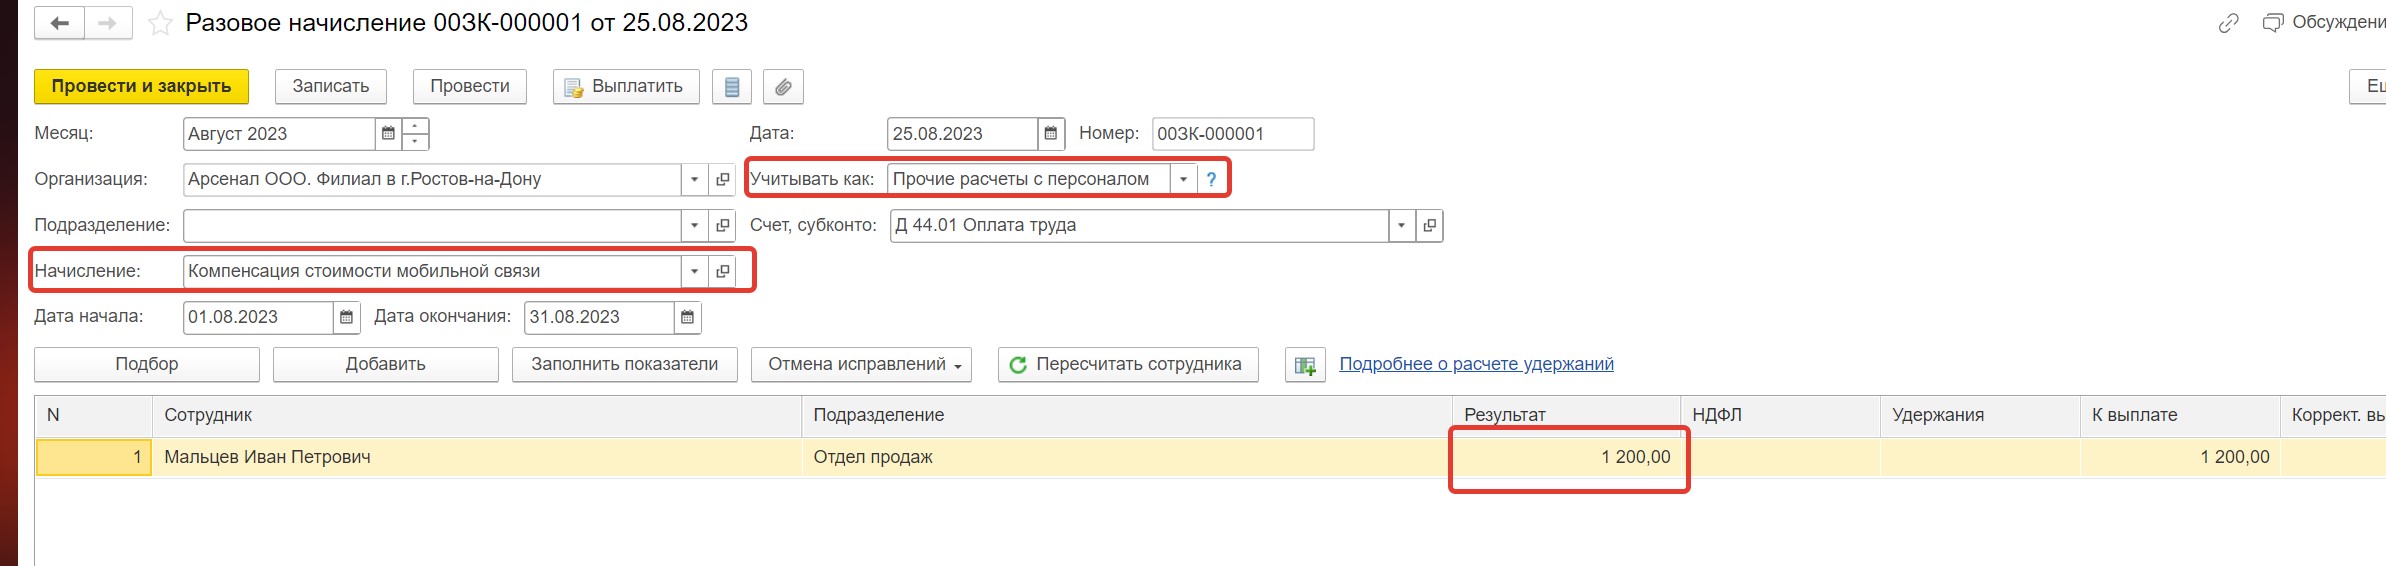Expand the Начисление dropdown list

coord(694,271)
